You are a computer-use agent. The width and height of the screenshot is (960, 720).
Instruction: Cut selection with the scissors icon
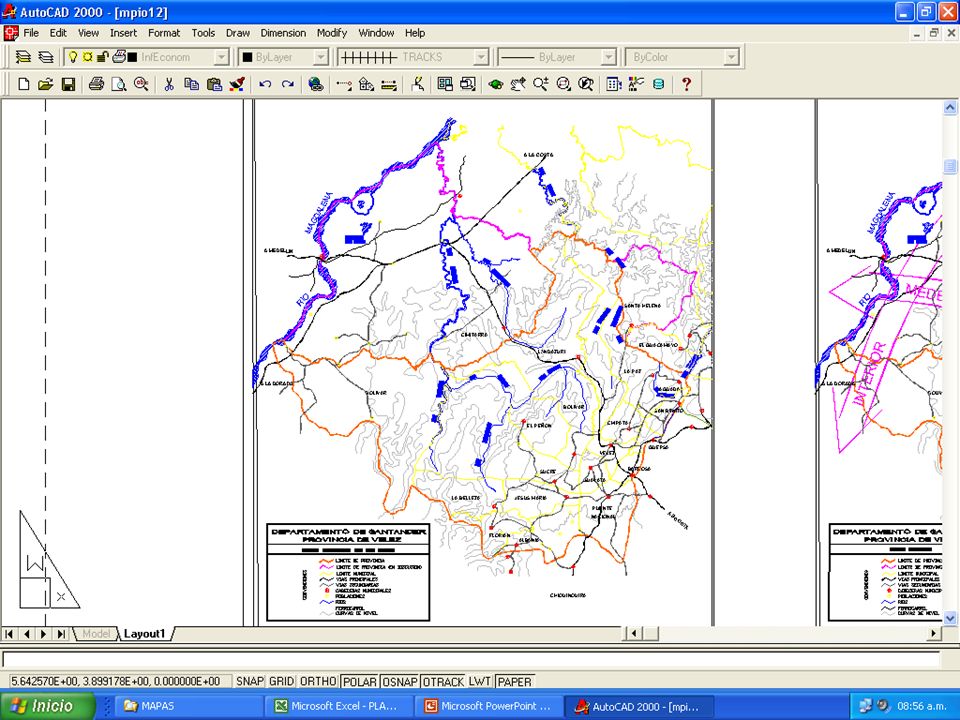point(169,84)
